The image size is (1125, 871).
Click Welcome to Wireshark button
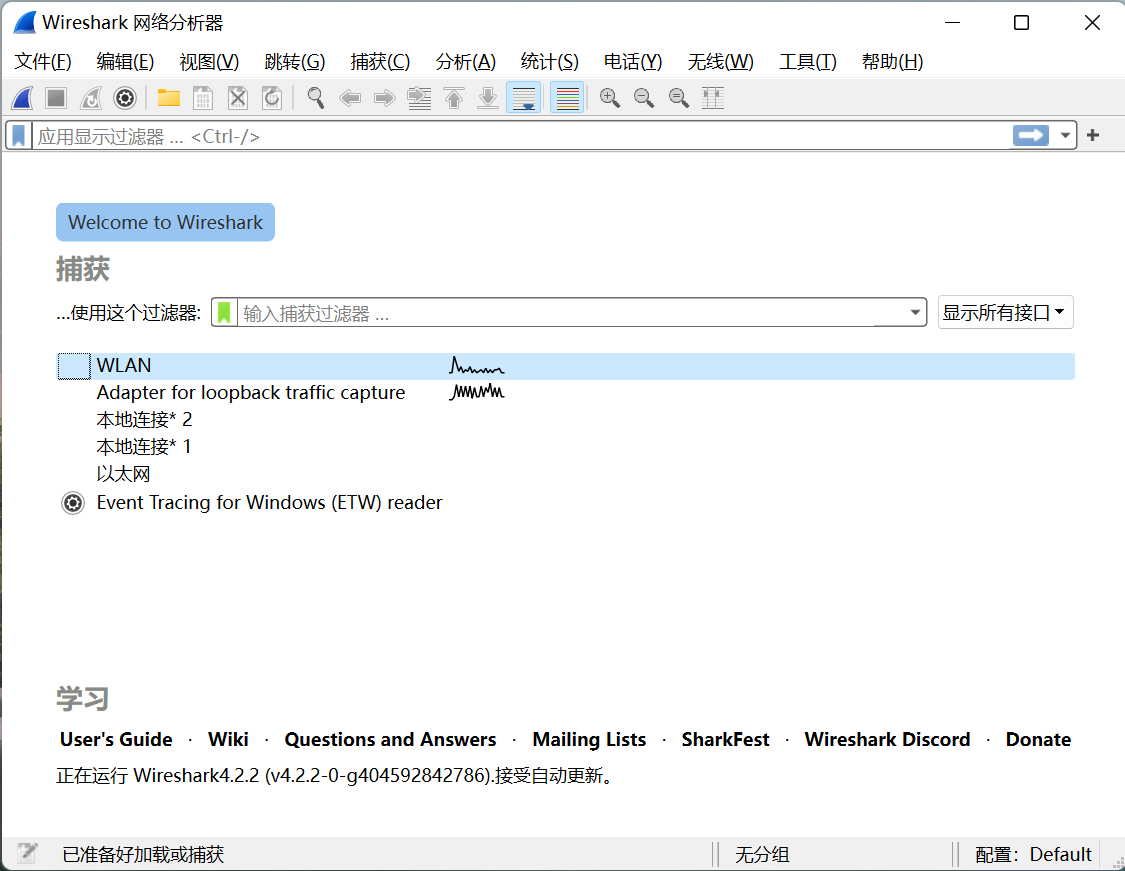tap(166, 222)
